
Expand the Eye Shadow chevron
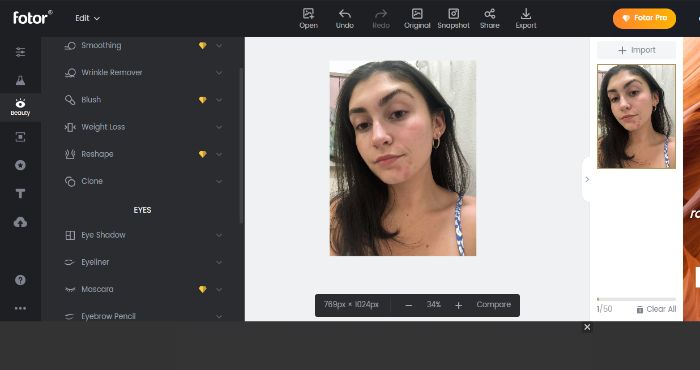pyautogui.click(x=219, y=235)
